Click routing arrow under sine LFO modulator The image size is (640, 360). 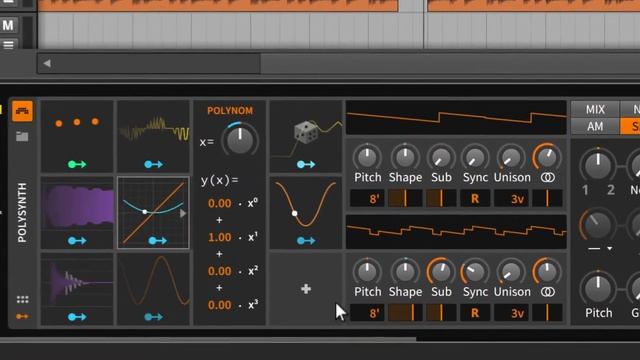[153, 317]
